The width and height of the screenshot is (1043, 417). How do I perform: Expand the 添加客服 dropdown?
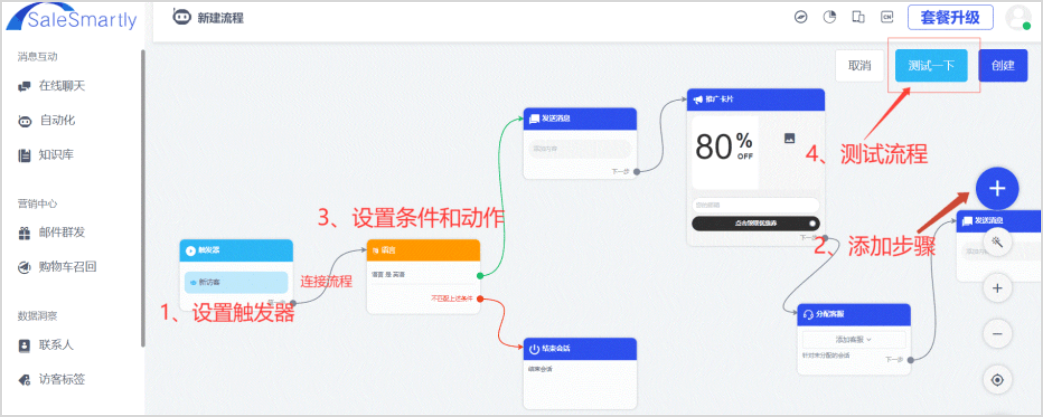point(853,340)
